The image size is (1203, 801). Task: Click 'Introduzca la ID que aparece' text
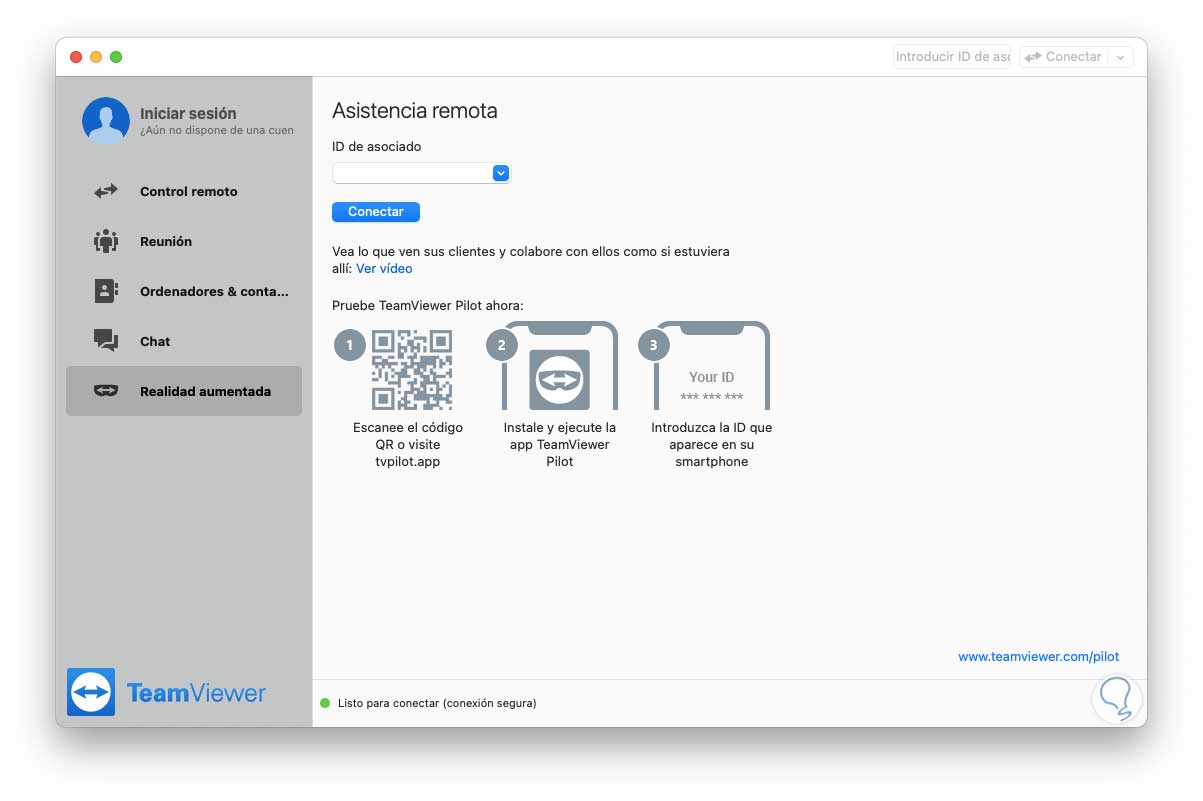[x=712, y=436]
